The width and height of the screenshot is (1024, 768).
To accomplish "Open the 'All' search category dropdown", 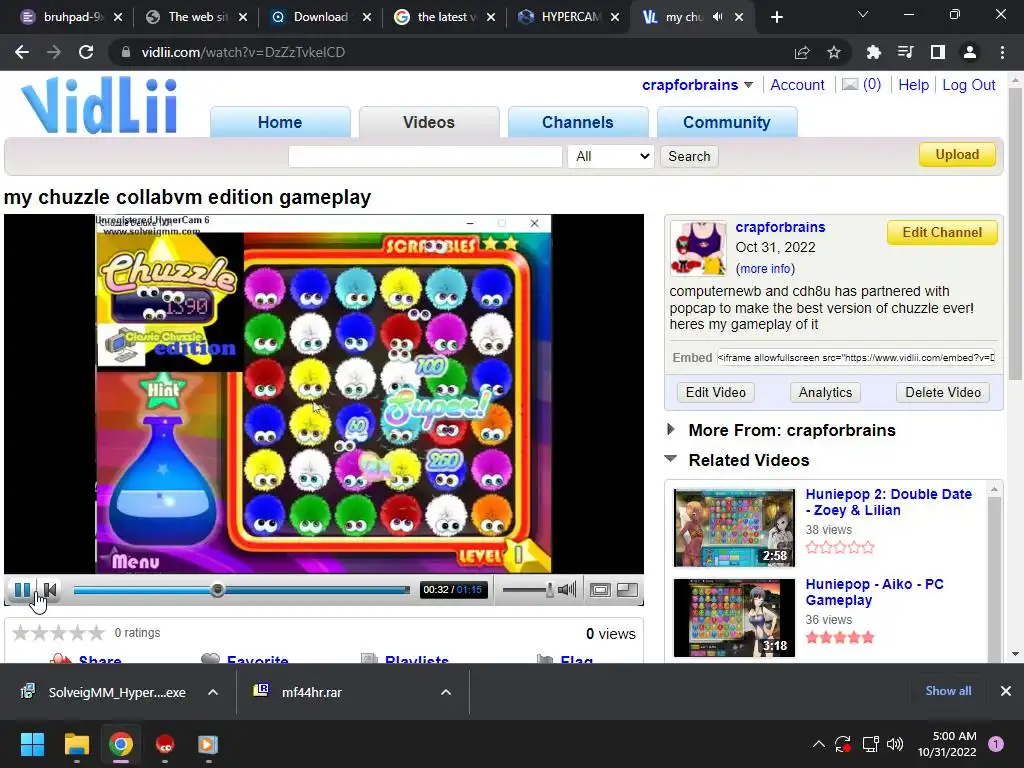I will tap(611, 156).
